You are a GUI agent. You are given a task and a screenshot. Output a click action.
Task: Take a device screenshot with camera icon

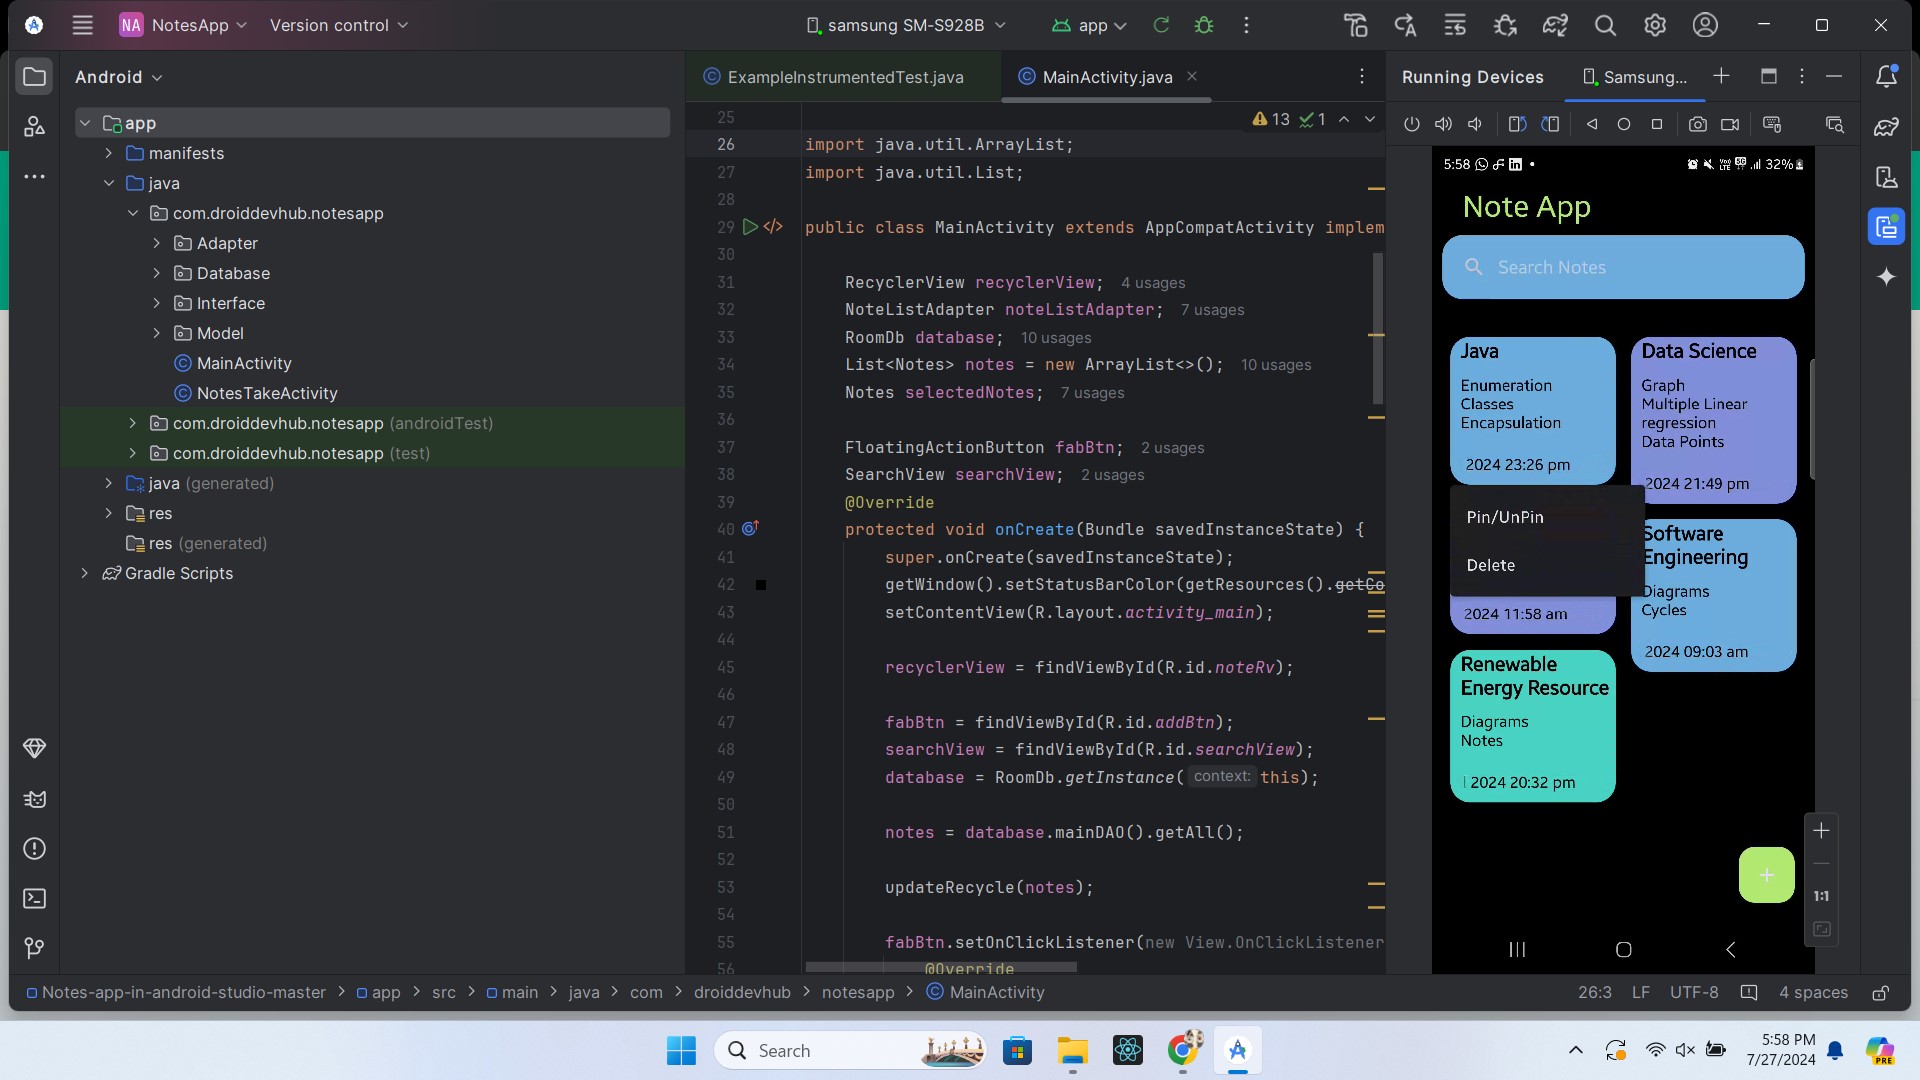tap(1697, 124)
